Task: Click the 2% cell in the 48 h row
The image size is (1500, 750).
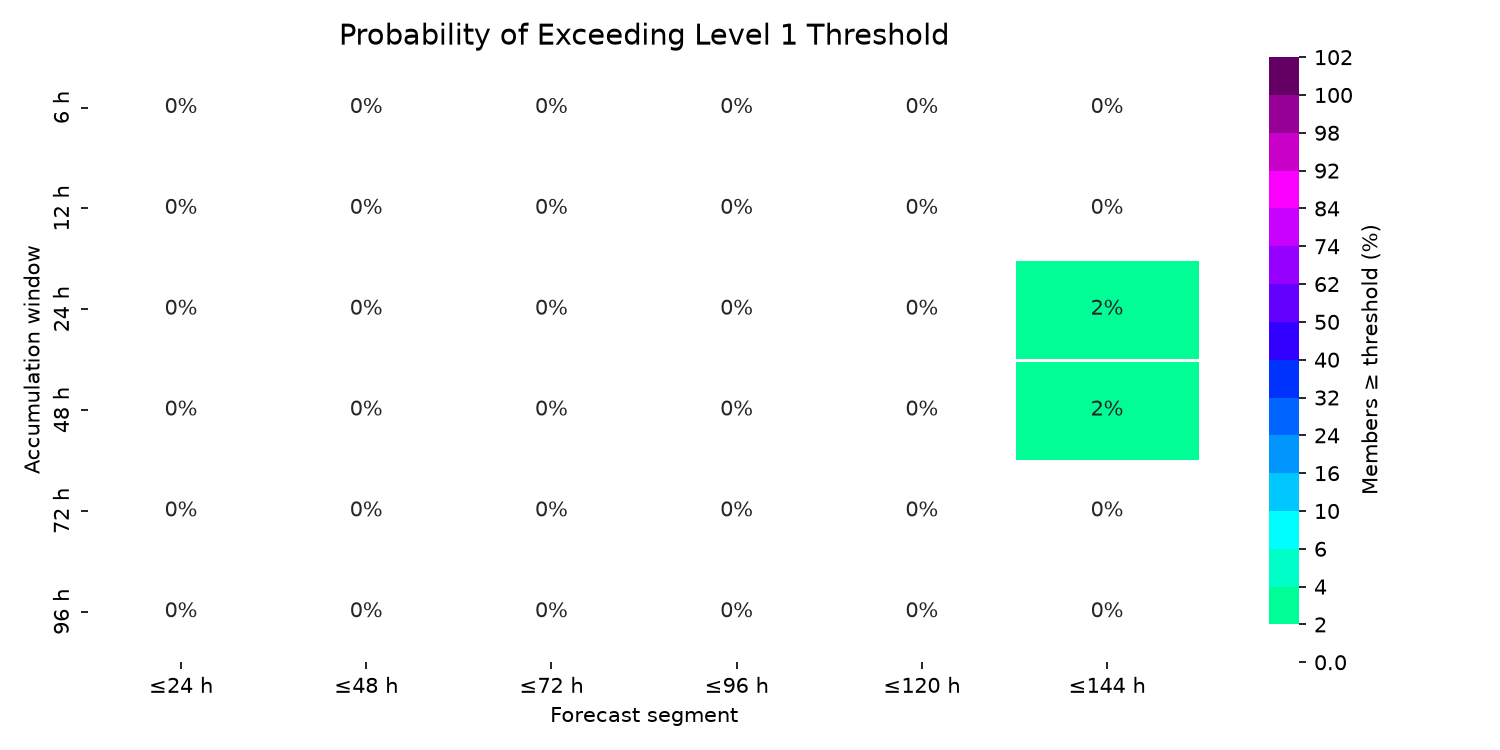Action: coord(1107,410)
